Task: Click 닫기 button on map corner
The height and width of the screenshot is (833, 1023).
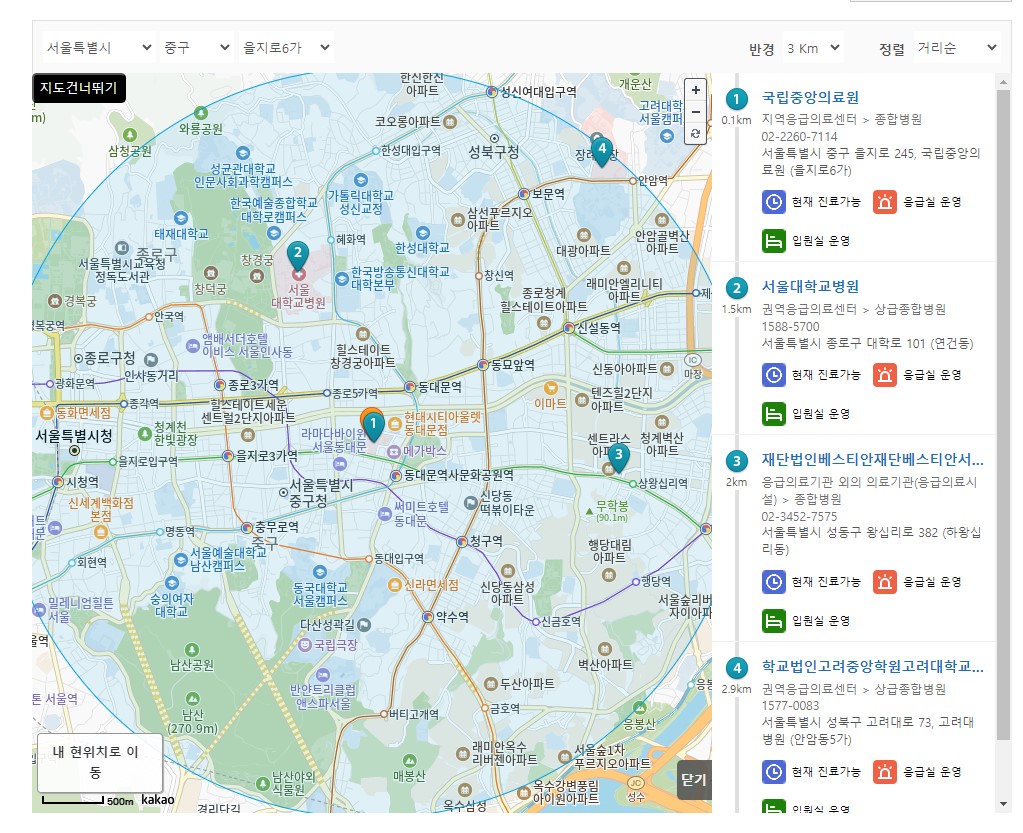Action: pyautogui.click(x=694, y=780)
